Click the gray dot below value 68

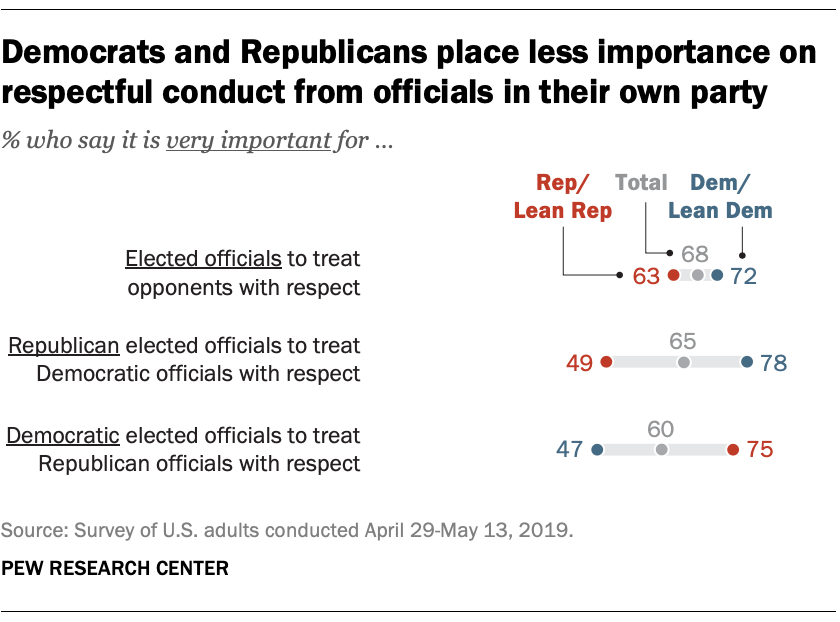pos(697,275)
